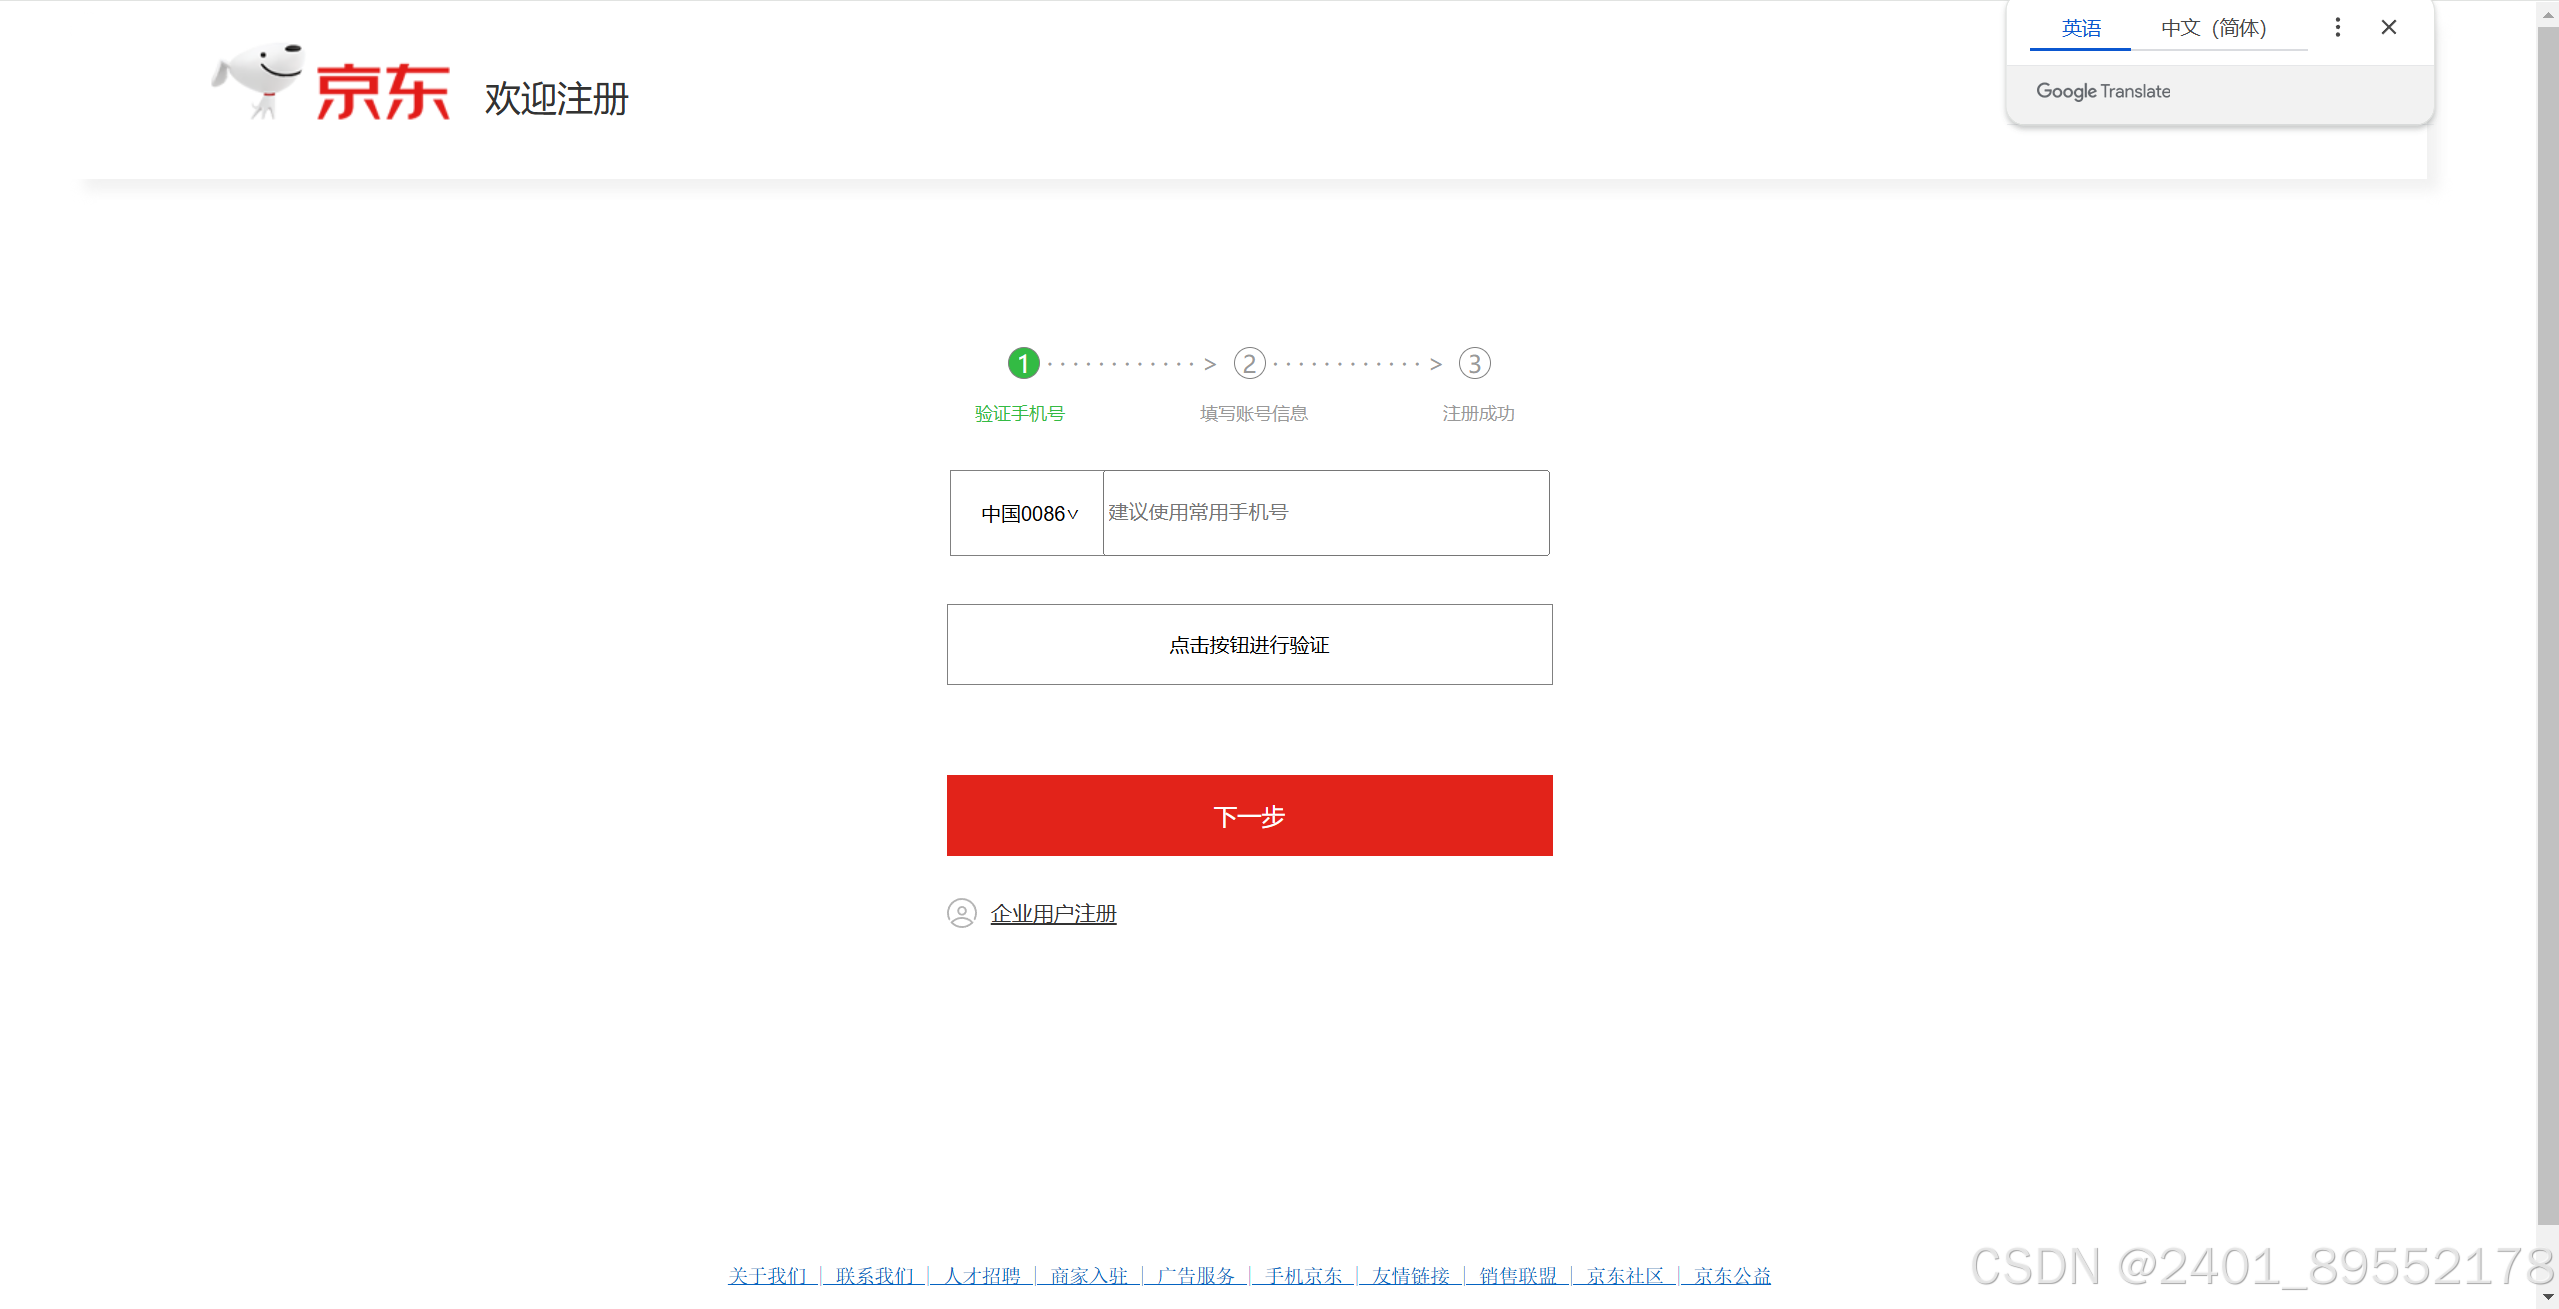Click the green step 1 circle

coord(1023,363)
